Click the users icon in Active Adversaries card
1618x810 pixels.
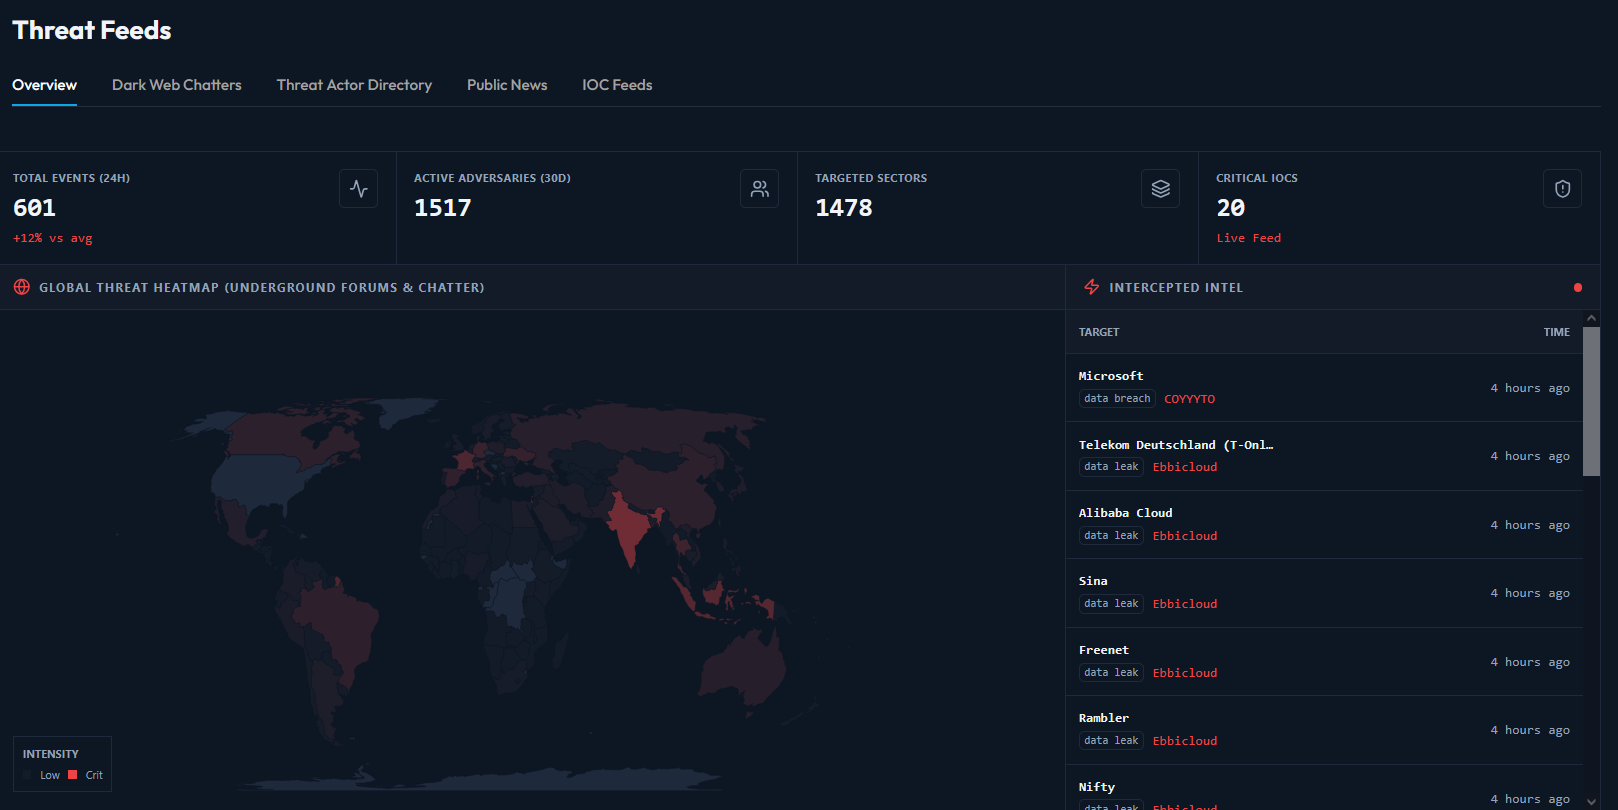[759, 189]
